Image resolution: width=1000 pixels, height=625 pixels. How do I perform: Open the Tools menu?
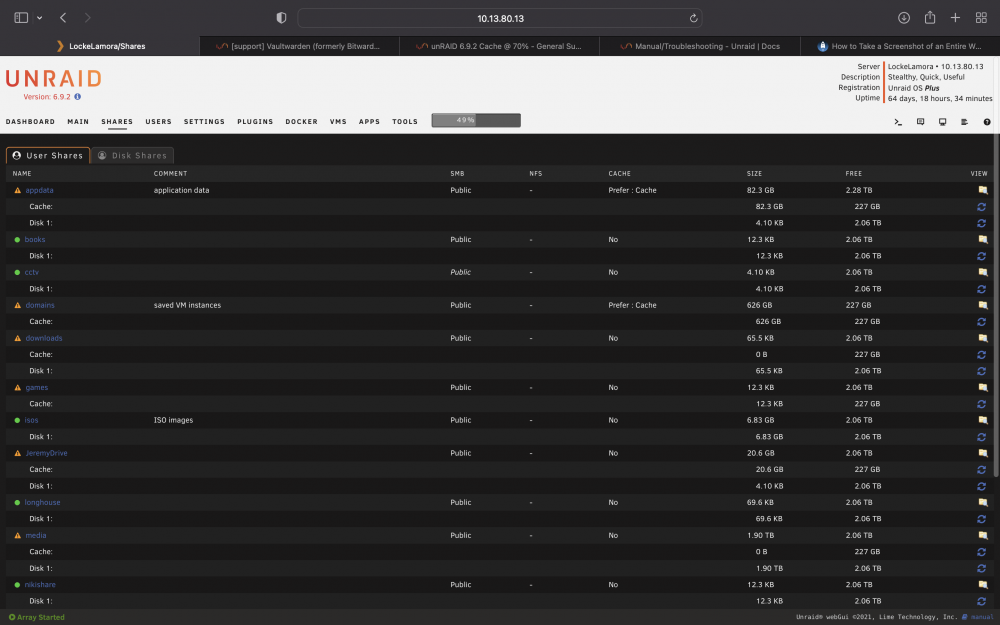pos(405,121)
